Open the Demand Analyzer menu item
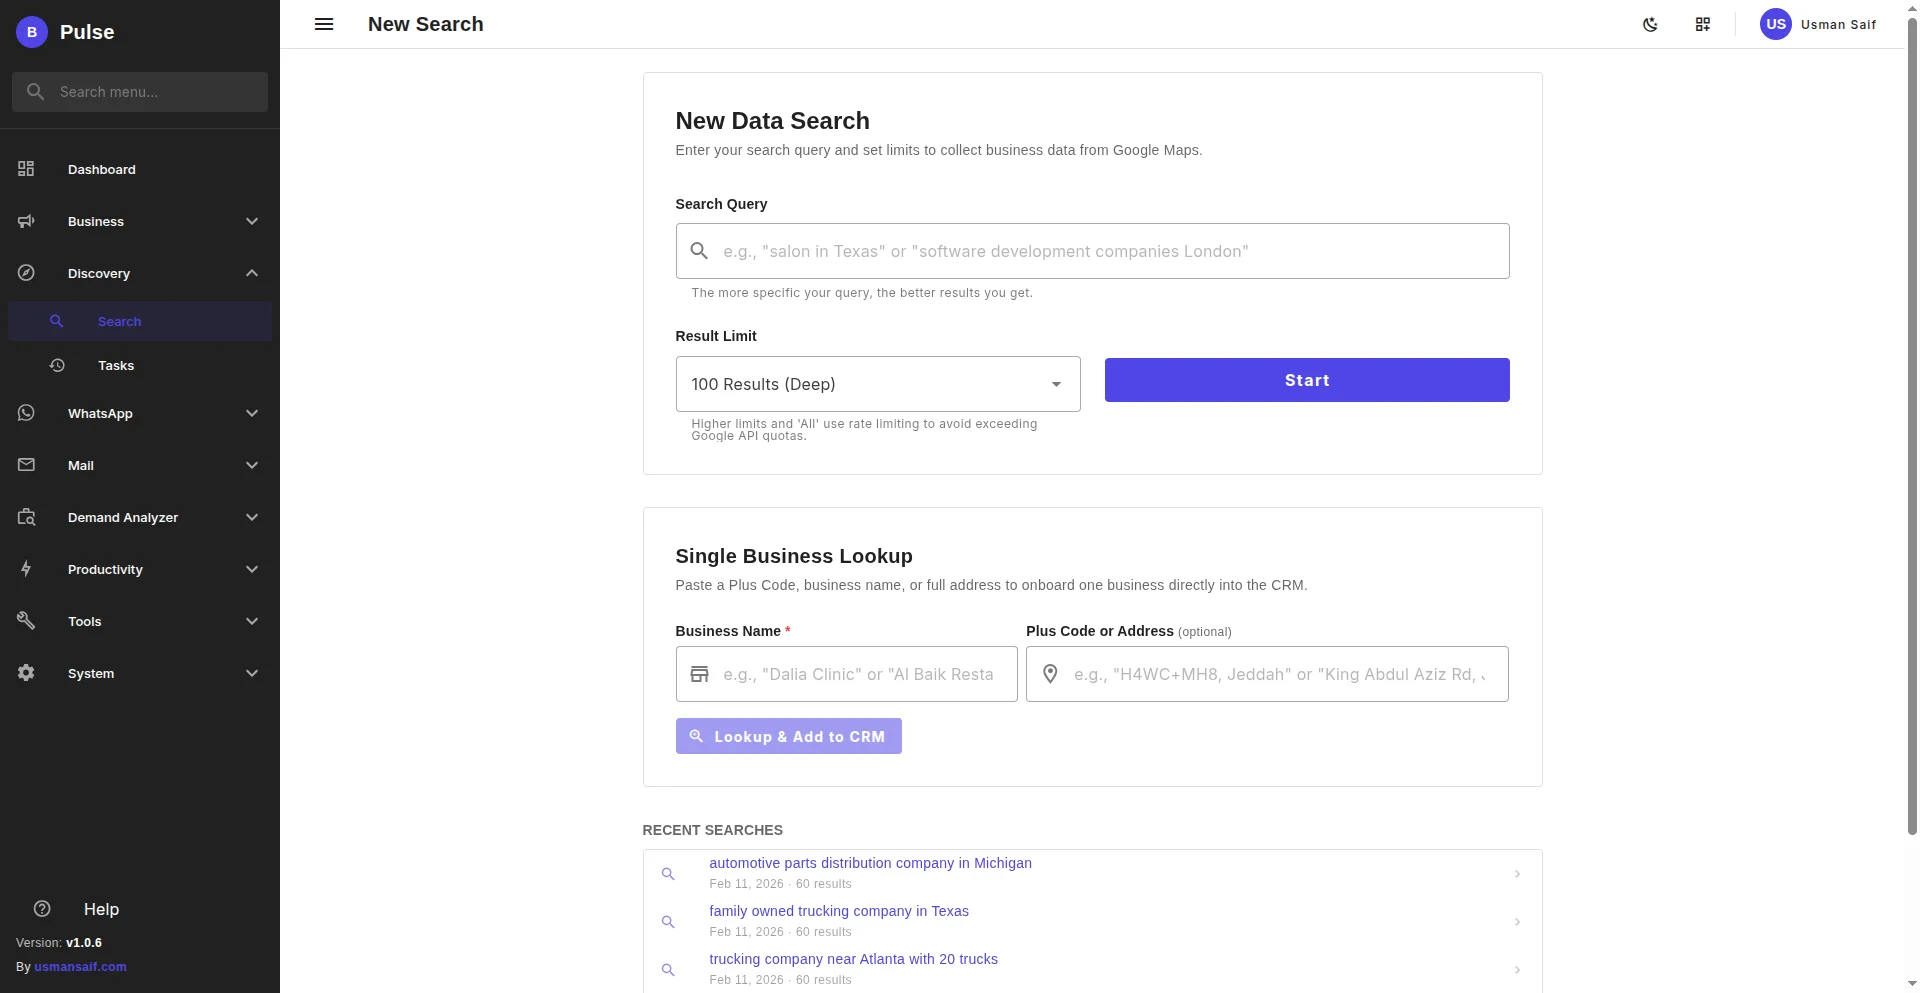The width and height of the screenshot is (1920, 993). coord(140,517)
